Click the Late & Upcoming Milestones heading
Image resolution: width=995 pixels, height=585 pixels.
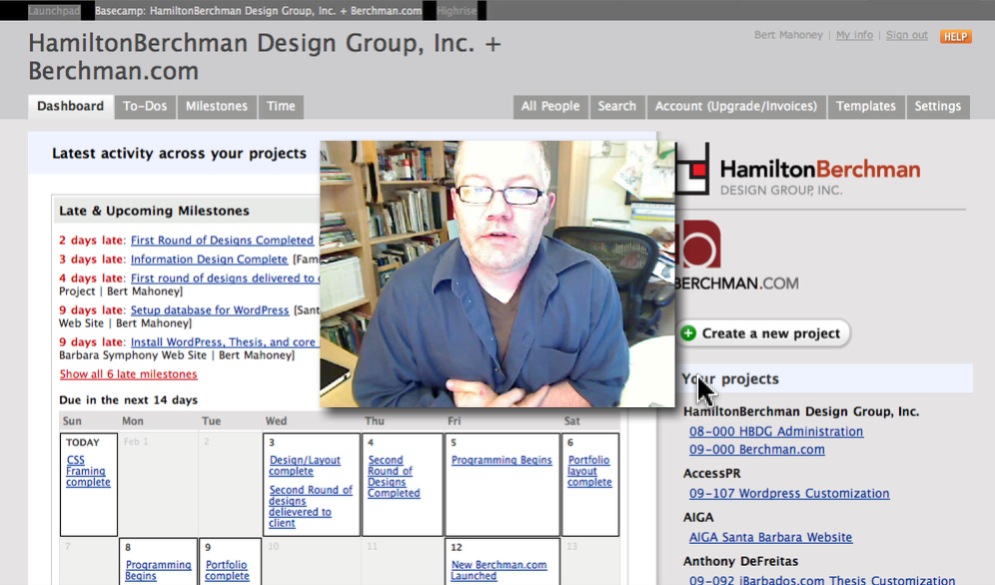(154, 211)
